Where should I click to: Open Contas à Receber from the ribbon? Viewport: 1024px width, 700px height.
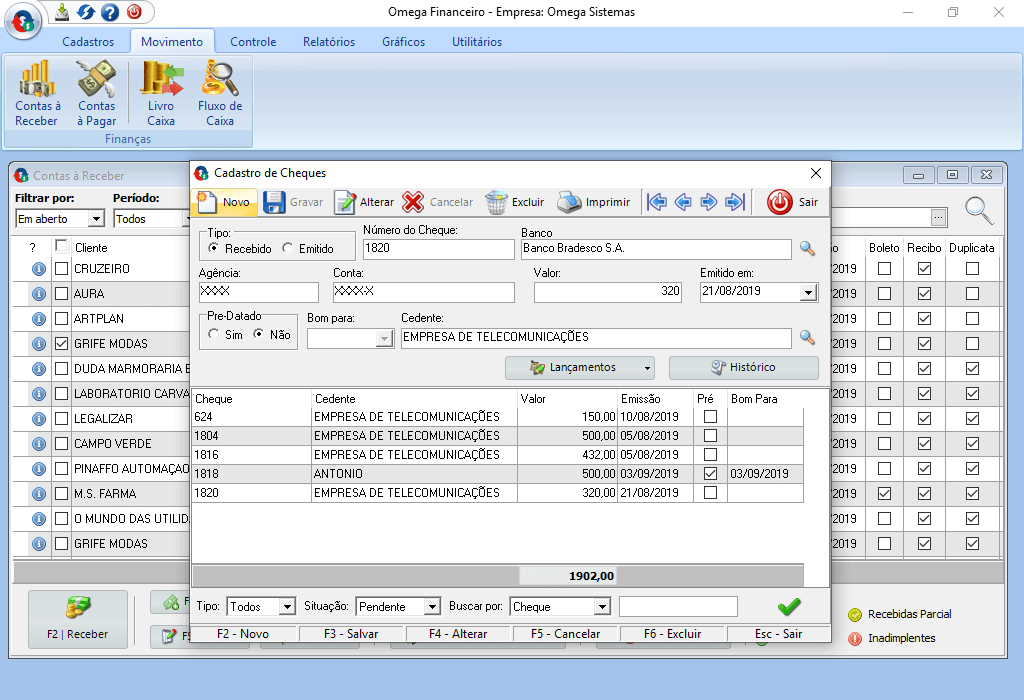(37, 93)
